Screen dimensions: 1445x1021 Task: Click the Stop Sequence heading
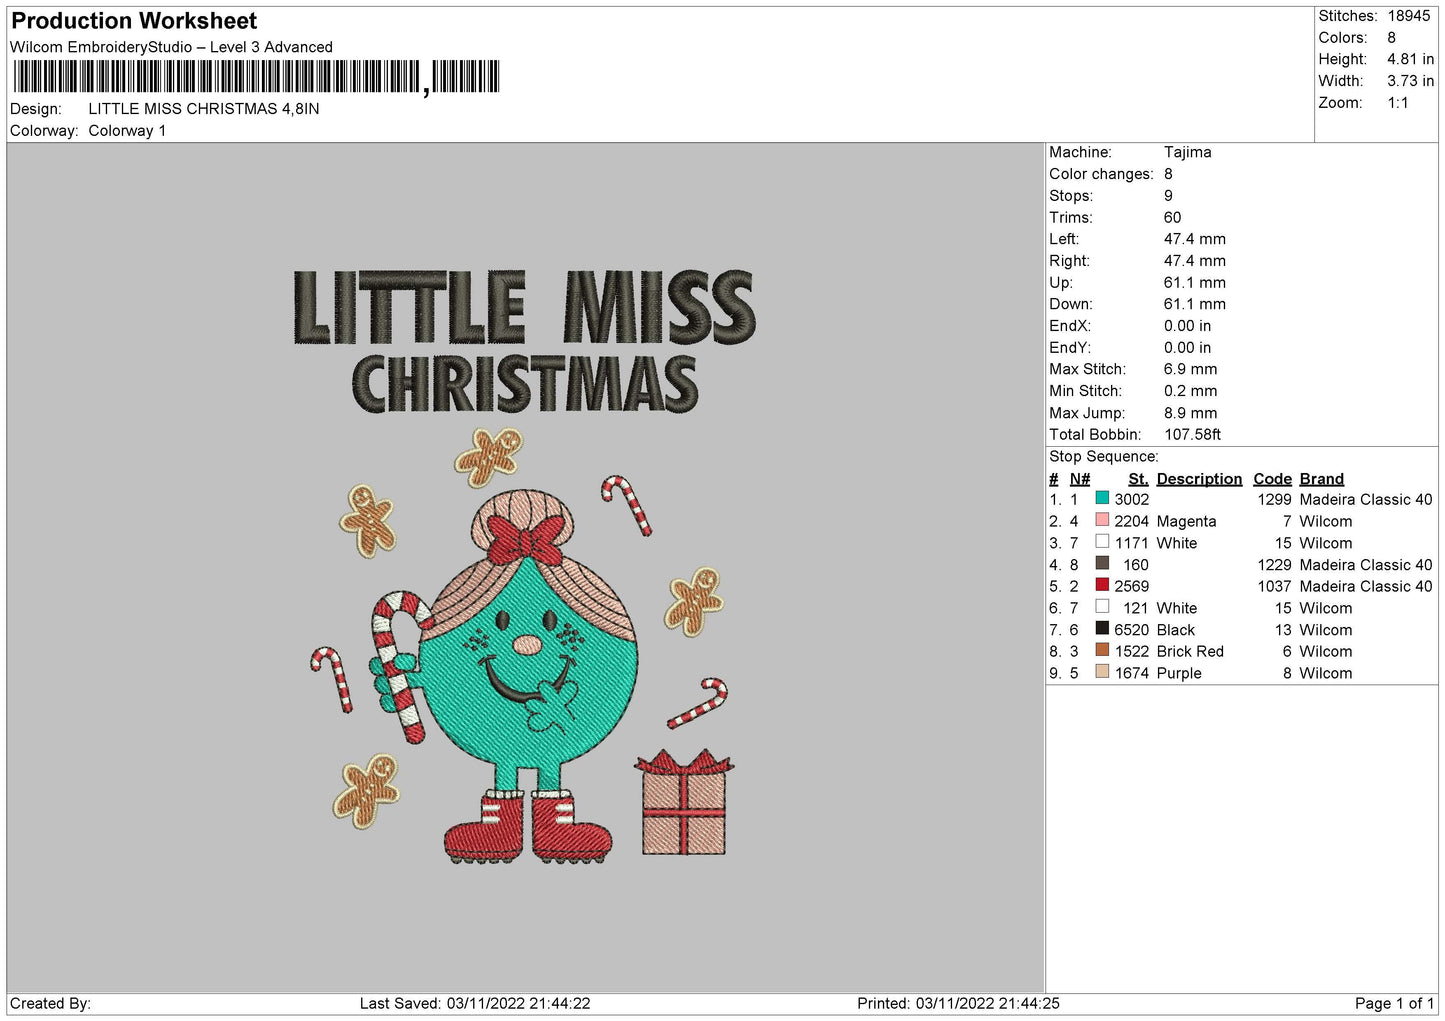[x=1103, y=457]
